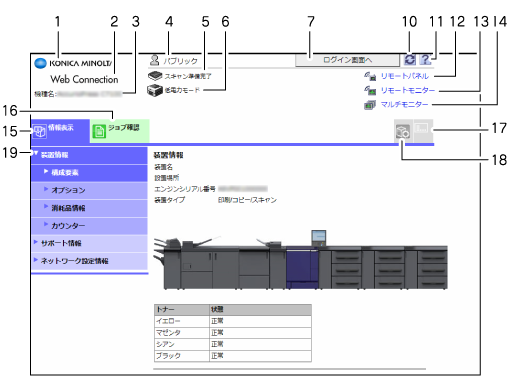
Task: Open ネットワーク設定情報 in the side menu
Action: point(89,261)
